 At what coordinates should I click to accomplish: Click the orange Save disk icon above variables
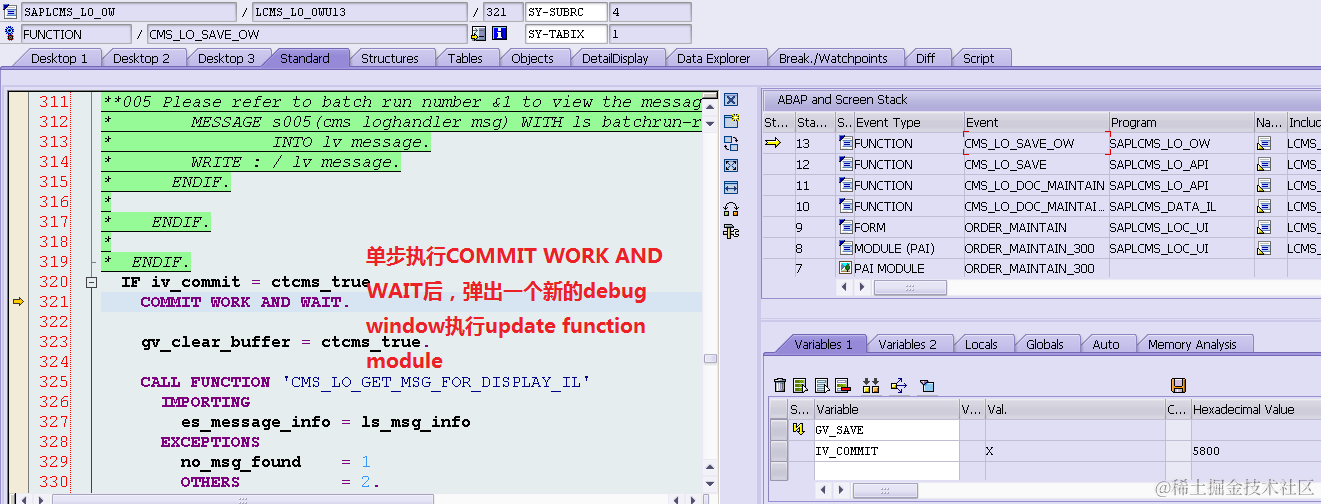[x=1178, y=385]
